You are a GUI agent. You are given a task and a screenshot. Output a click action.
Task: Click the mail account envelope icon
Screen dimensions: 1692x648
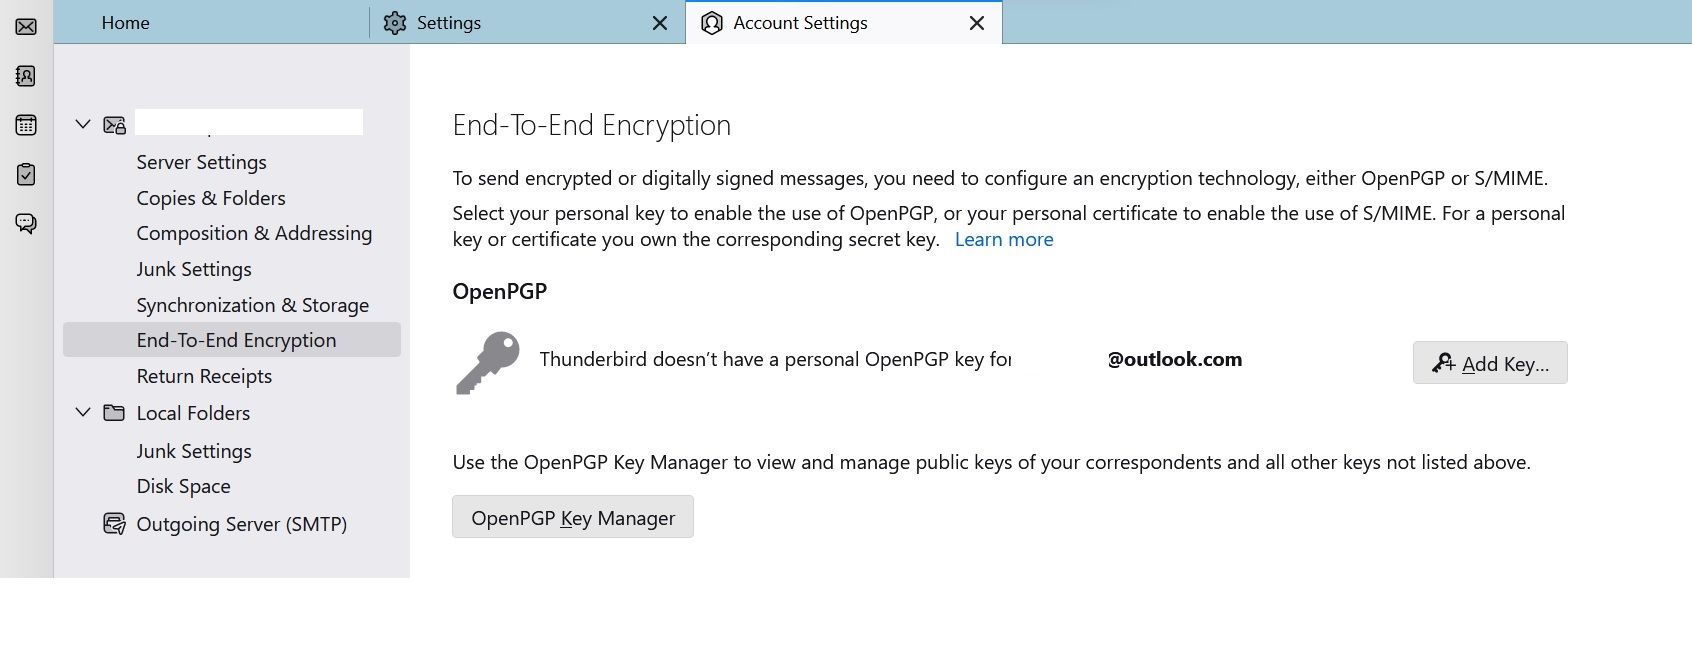(x=114, y=125)
